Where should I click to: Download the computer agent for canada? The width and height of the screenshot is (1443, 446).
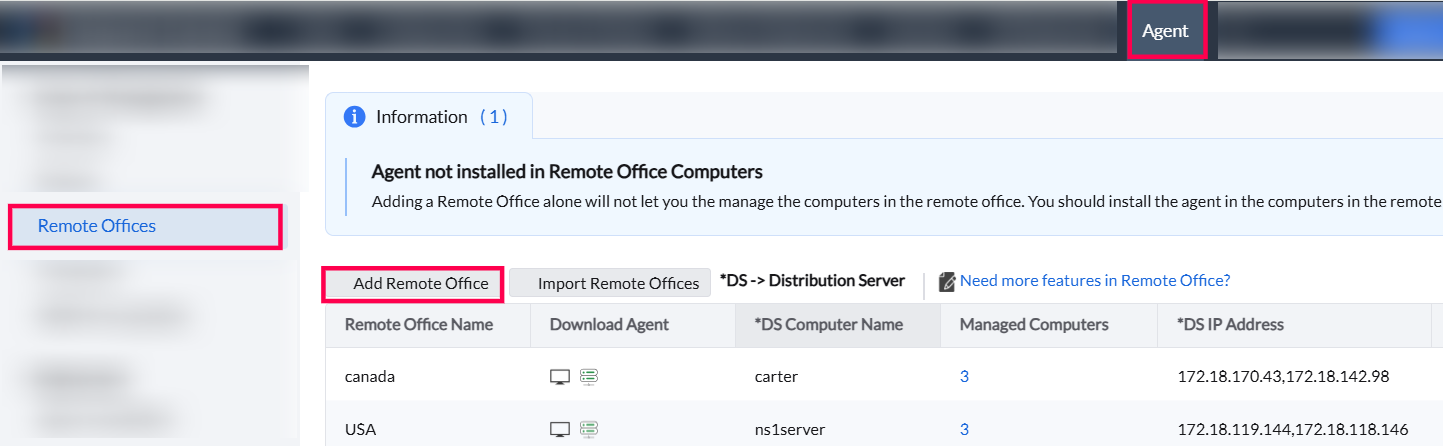560,377
